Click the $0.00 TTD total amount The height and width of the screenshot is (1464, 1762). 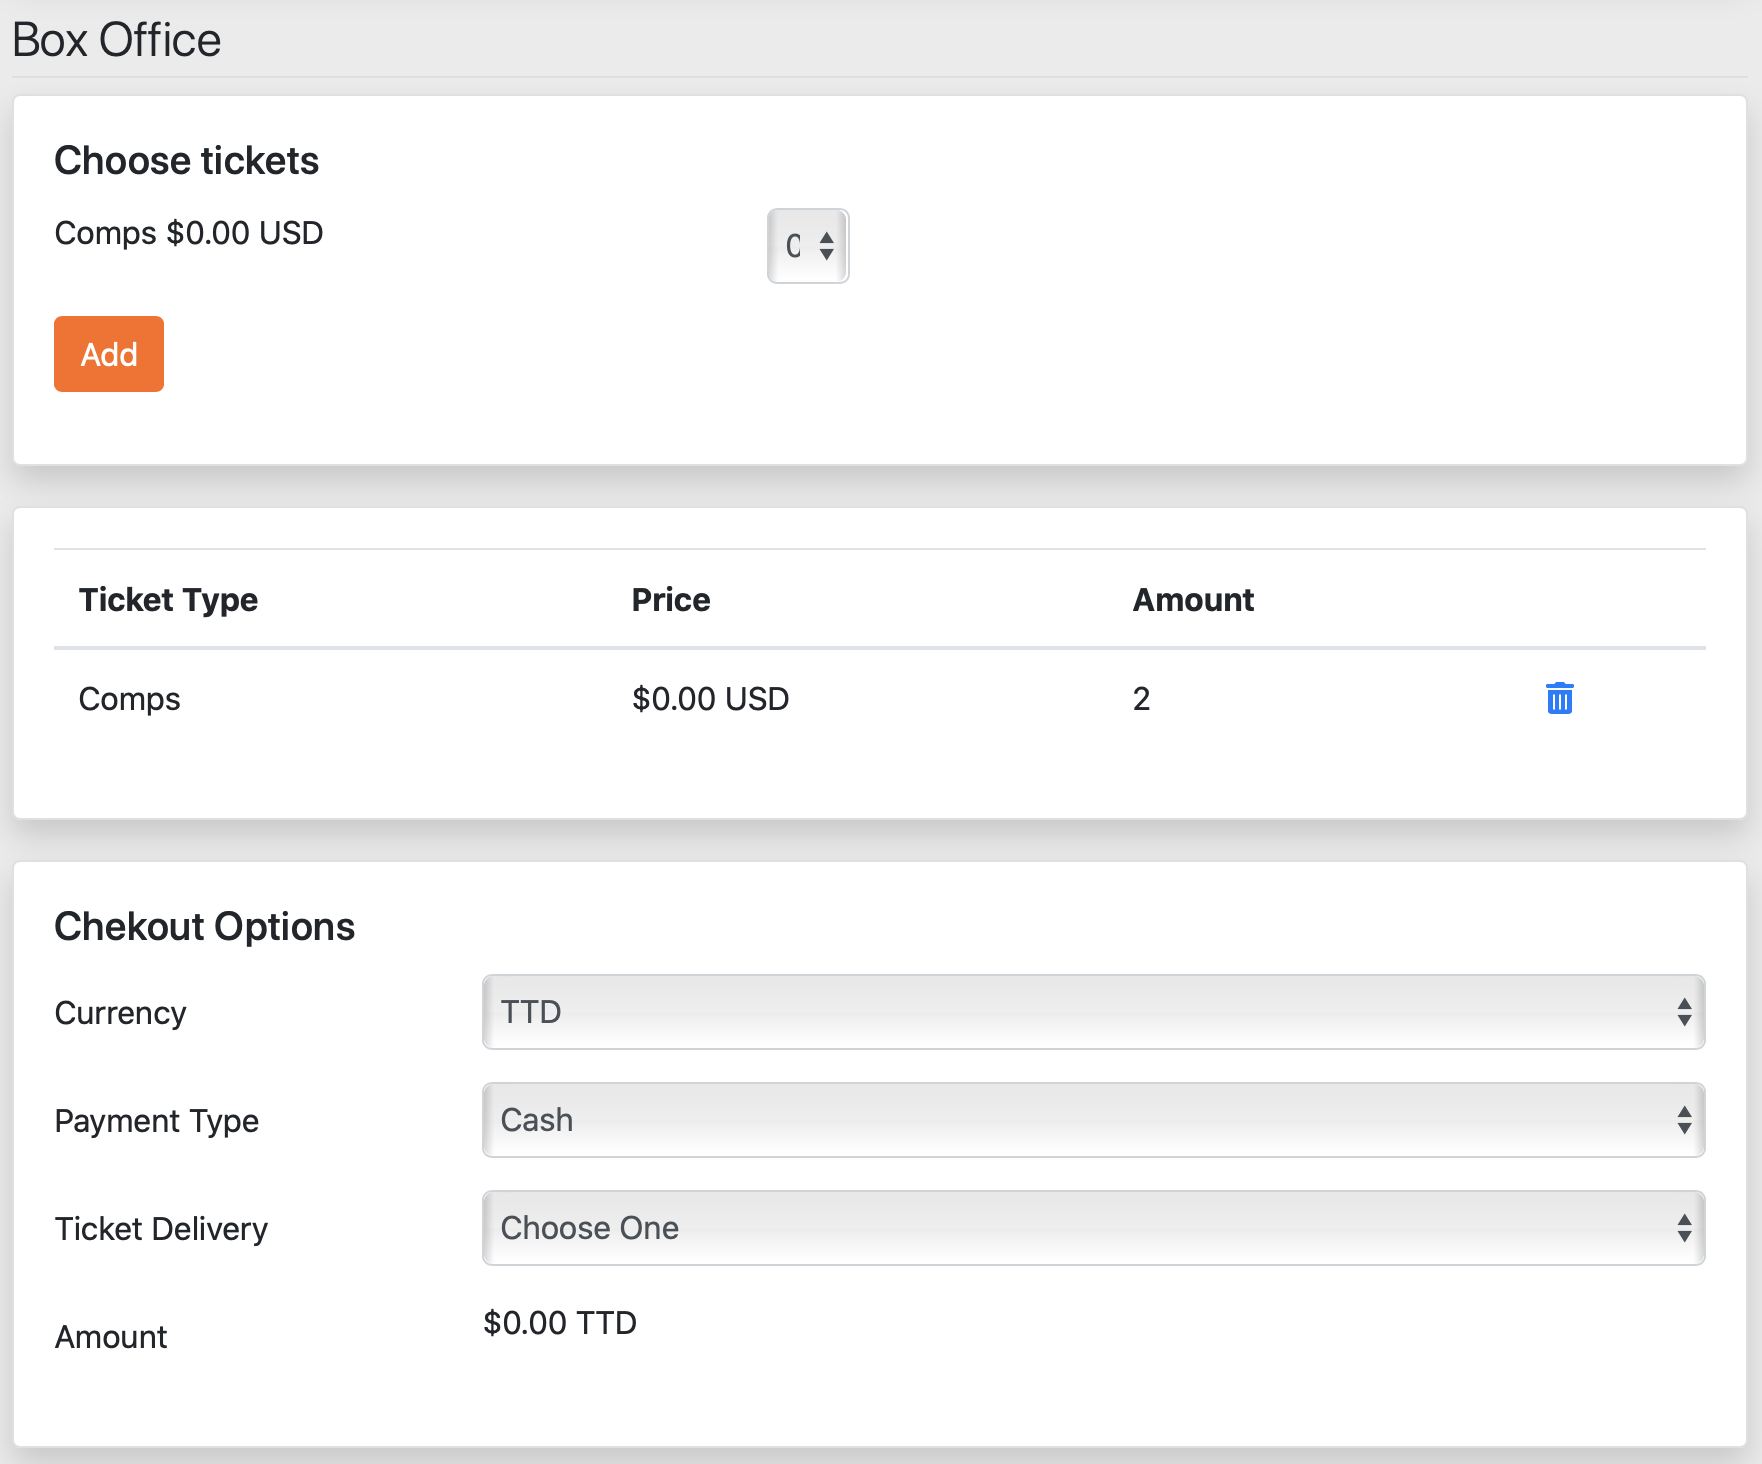point(560,1323)
